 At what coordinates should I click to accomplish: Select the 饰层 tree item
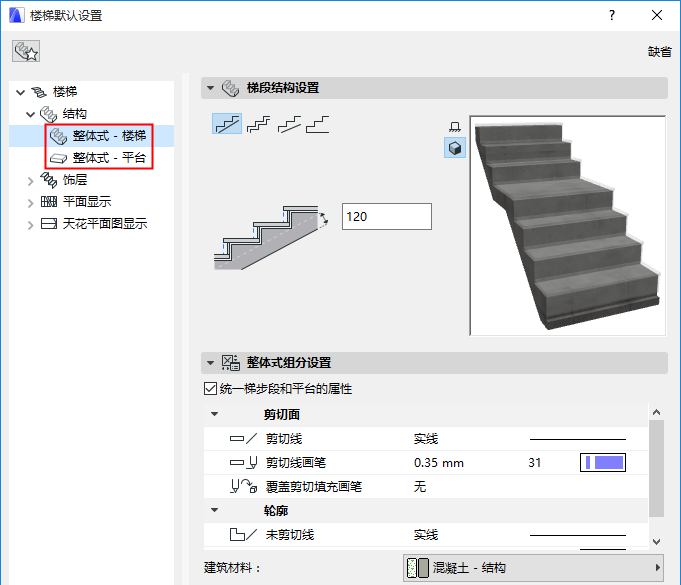pos(75,180)
